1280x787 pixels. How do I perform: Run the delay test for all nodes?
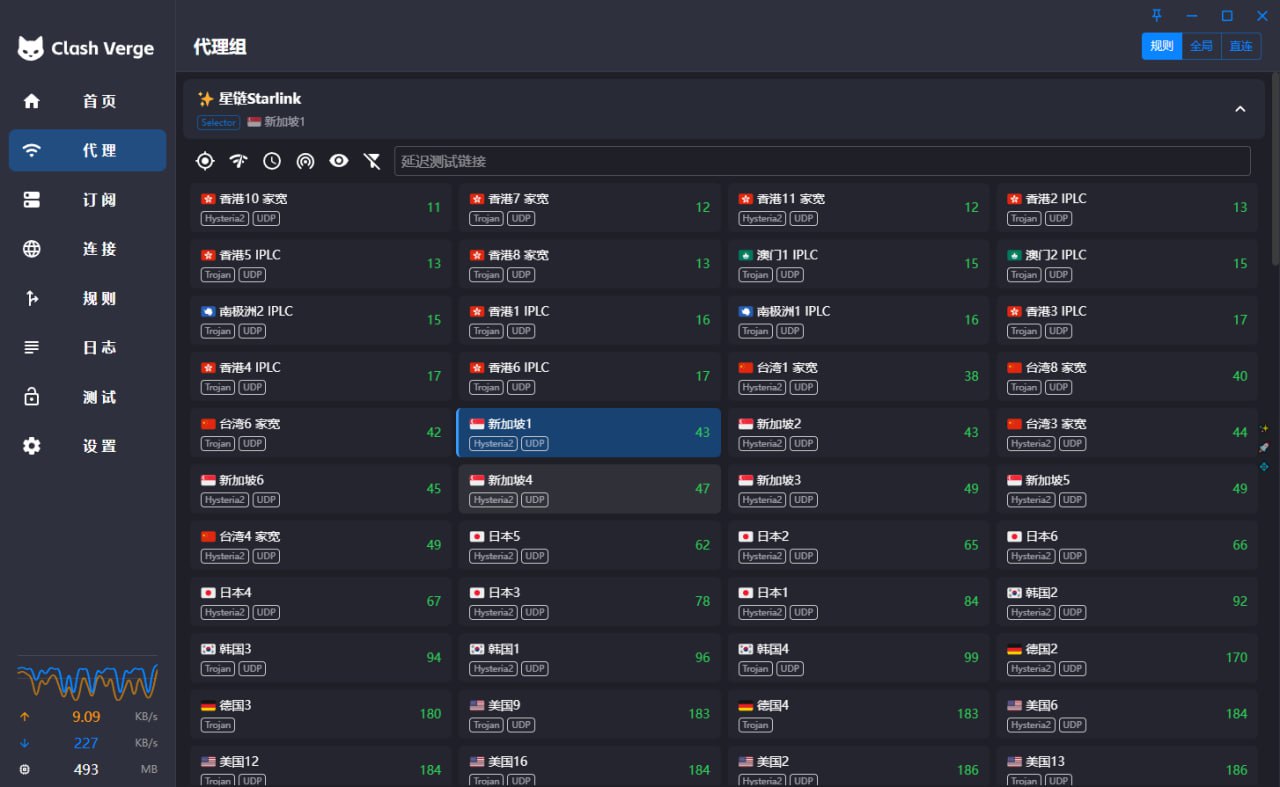[x=238, y=161]
